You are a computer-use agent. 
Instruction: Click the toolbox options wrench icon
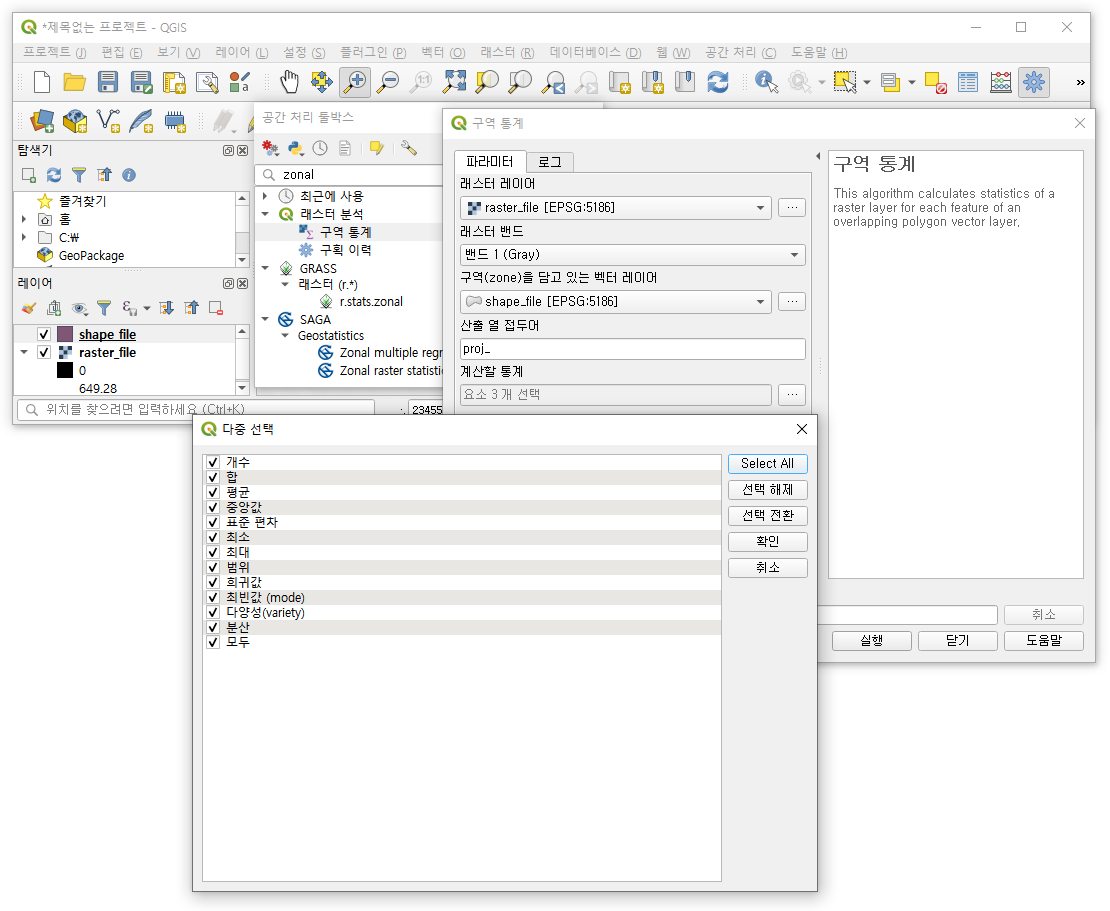408,148
